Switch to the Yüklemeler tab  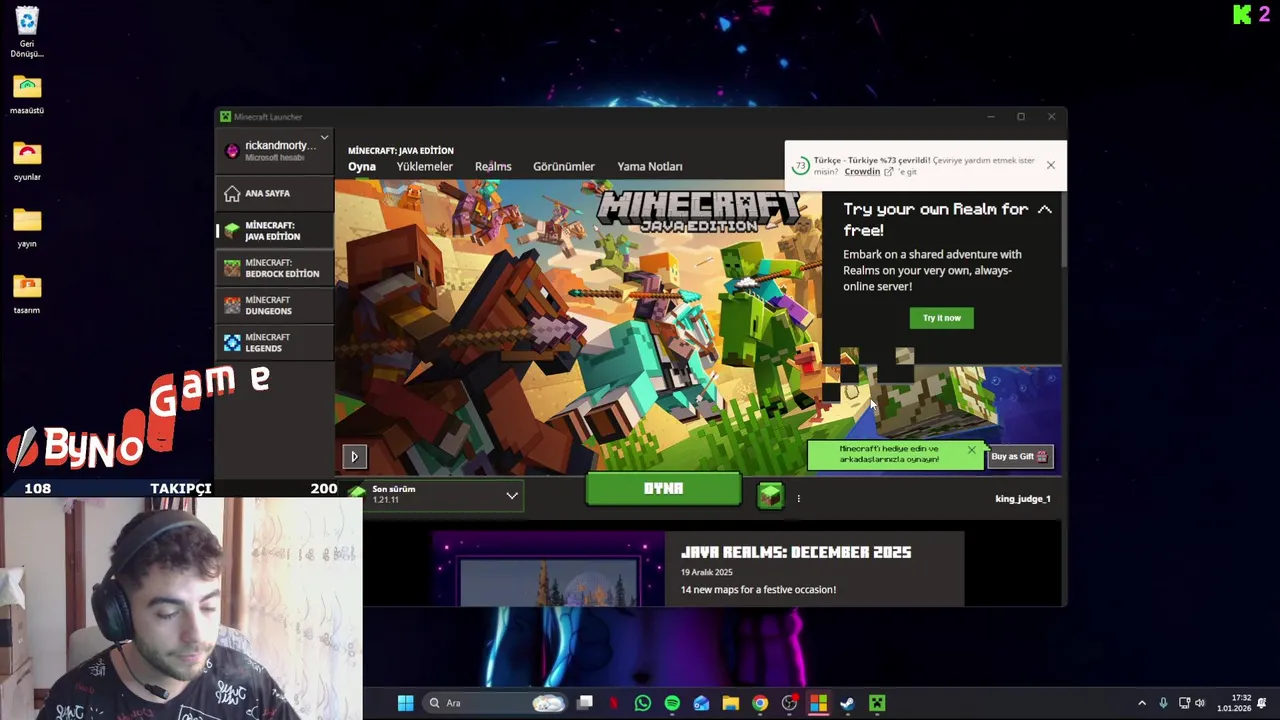point(424,167)
